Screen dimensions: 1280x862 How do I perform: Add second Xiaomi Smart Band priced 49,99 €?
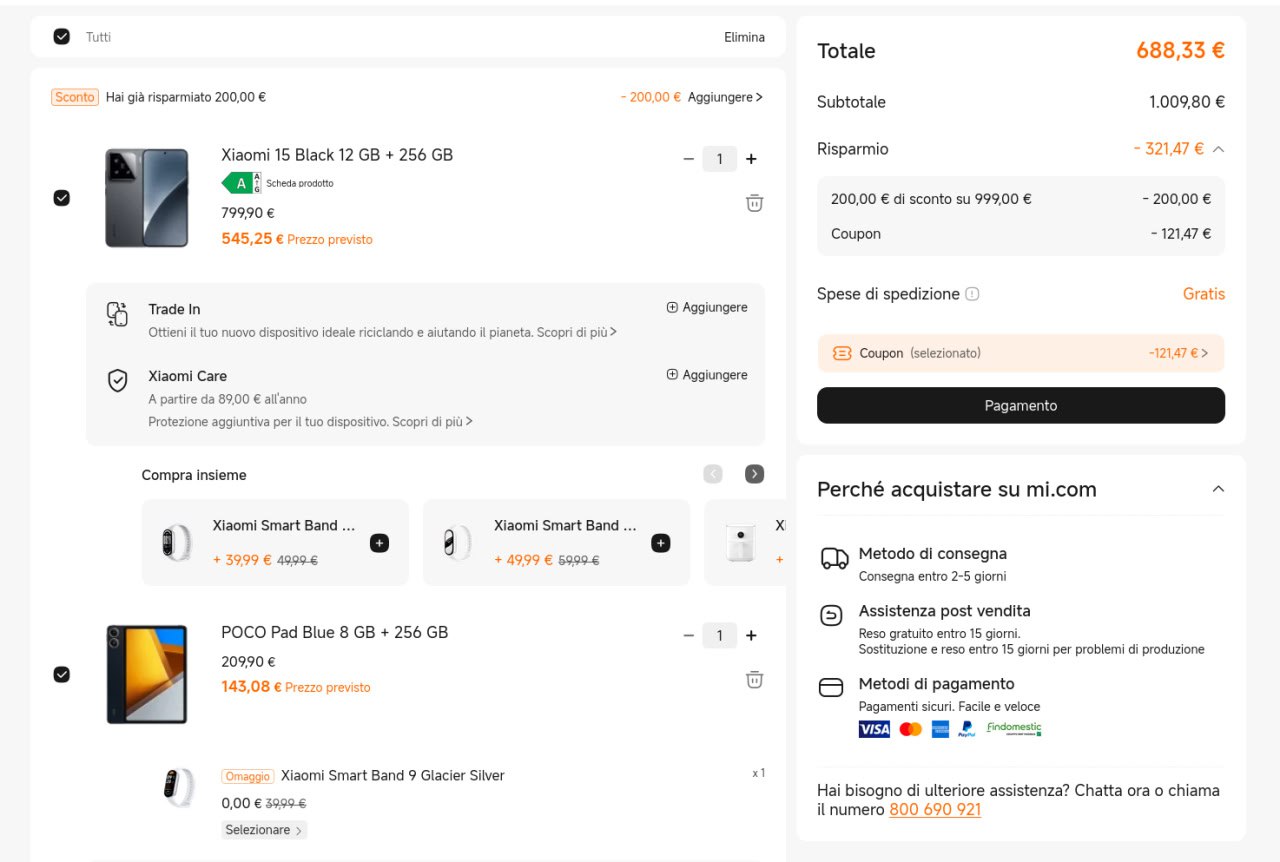click(660, 543)
